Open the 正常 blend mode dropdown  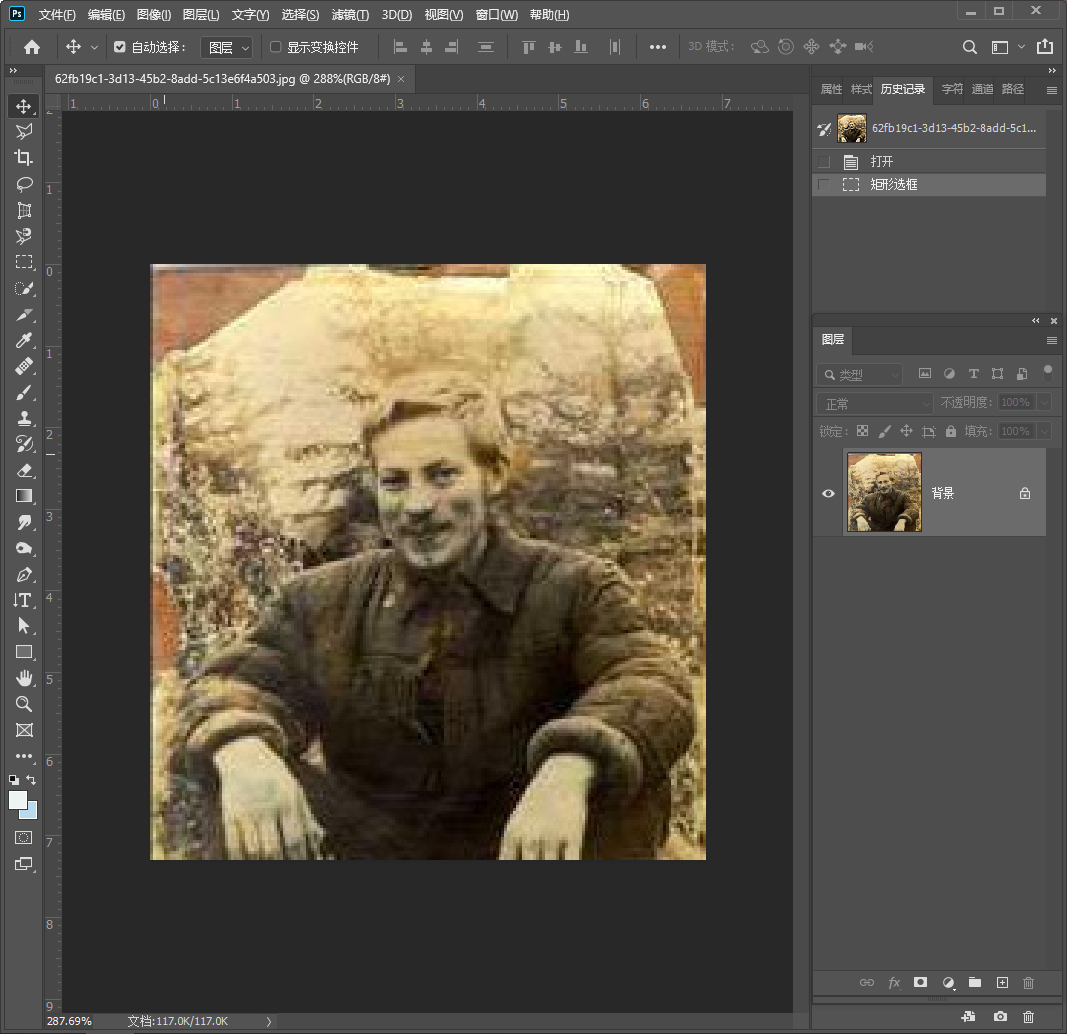875,403
